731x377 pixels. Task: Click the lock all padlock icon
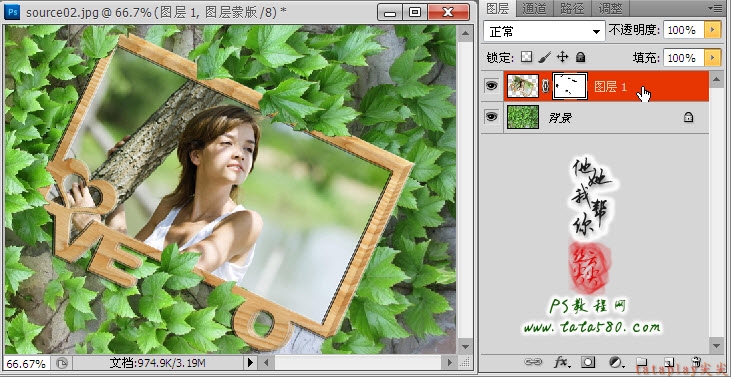pos(580,57)
